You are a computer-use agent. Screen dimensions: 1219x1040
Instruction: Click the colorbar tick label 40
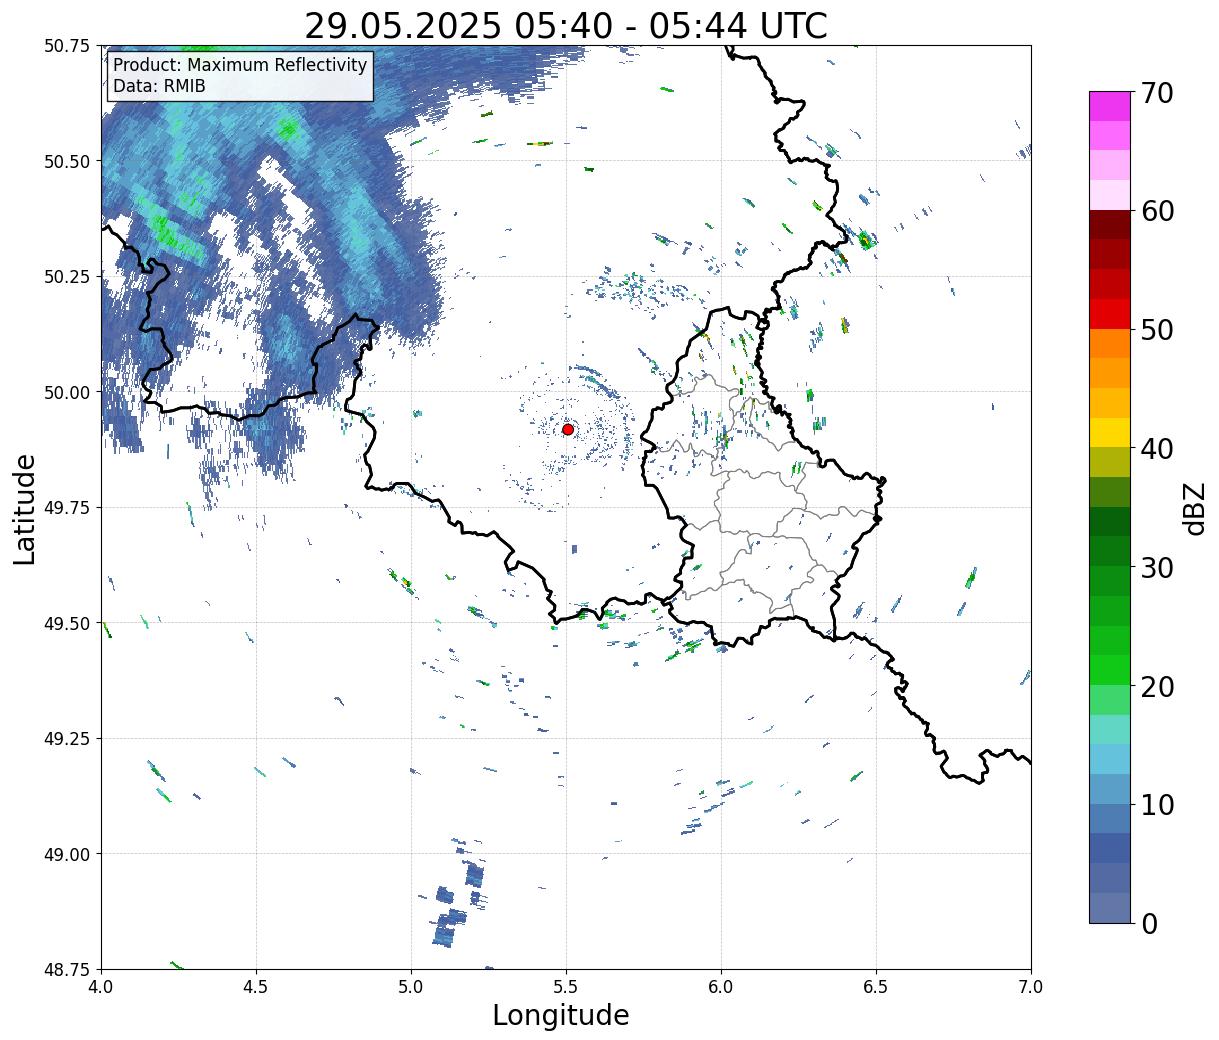[x=1157, y=449]
